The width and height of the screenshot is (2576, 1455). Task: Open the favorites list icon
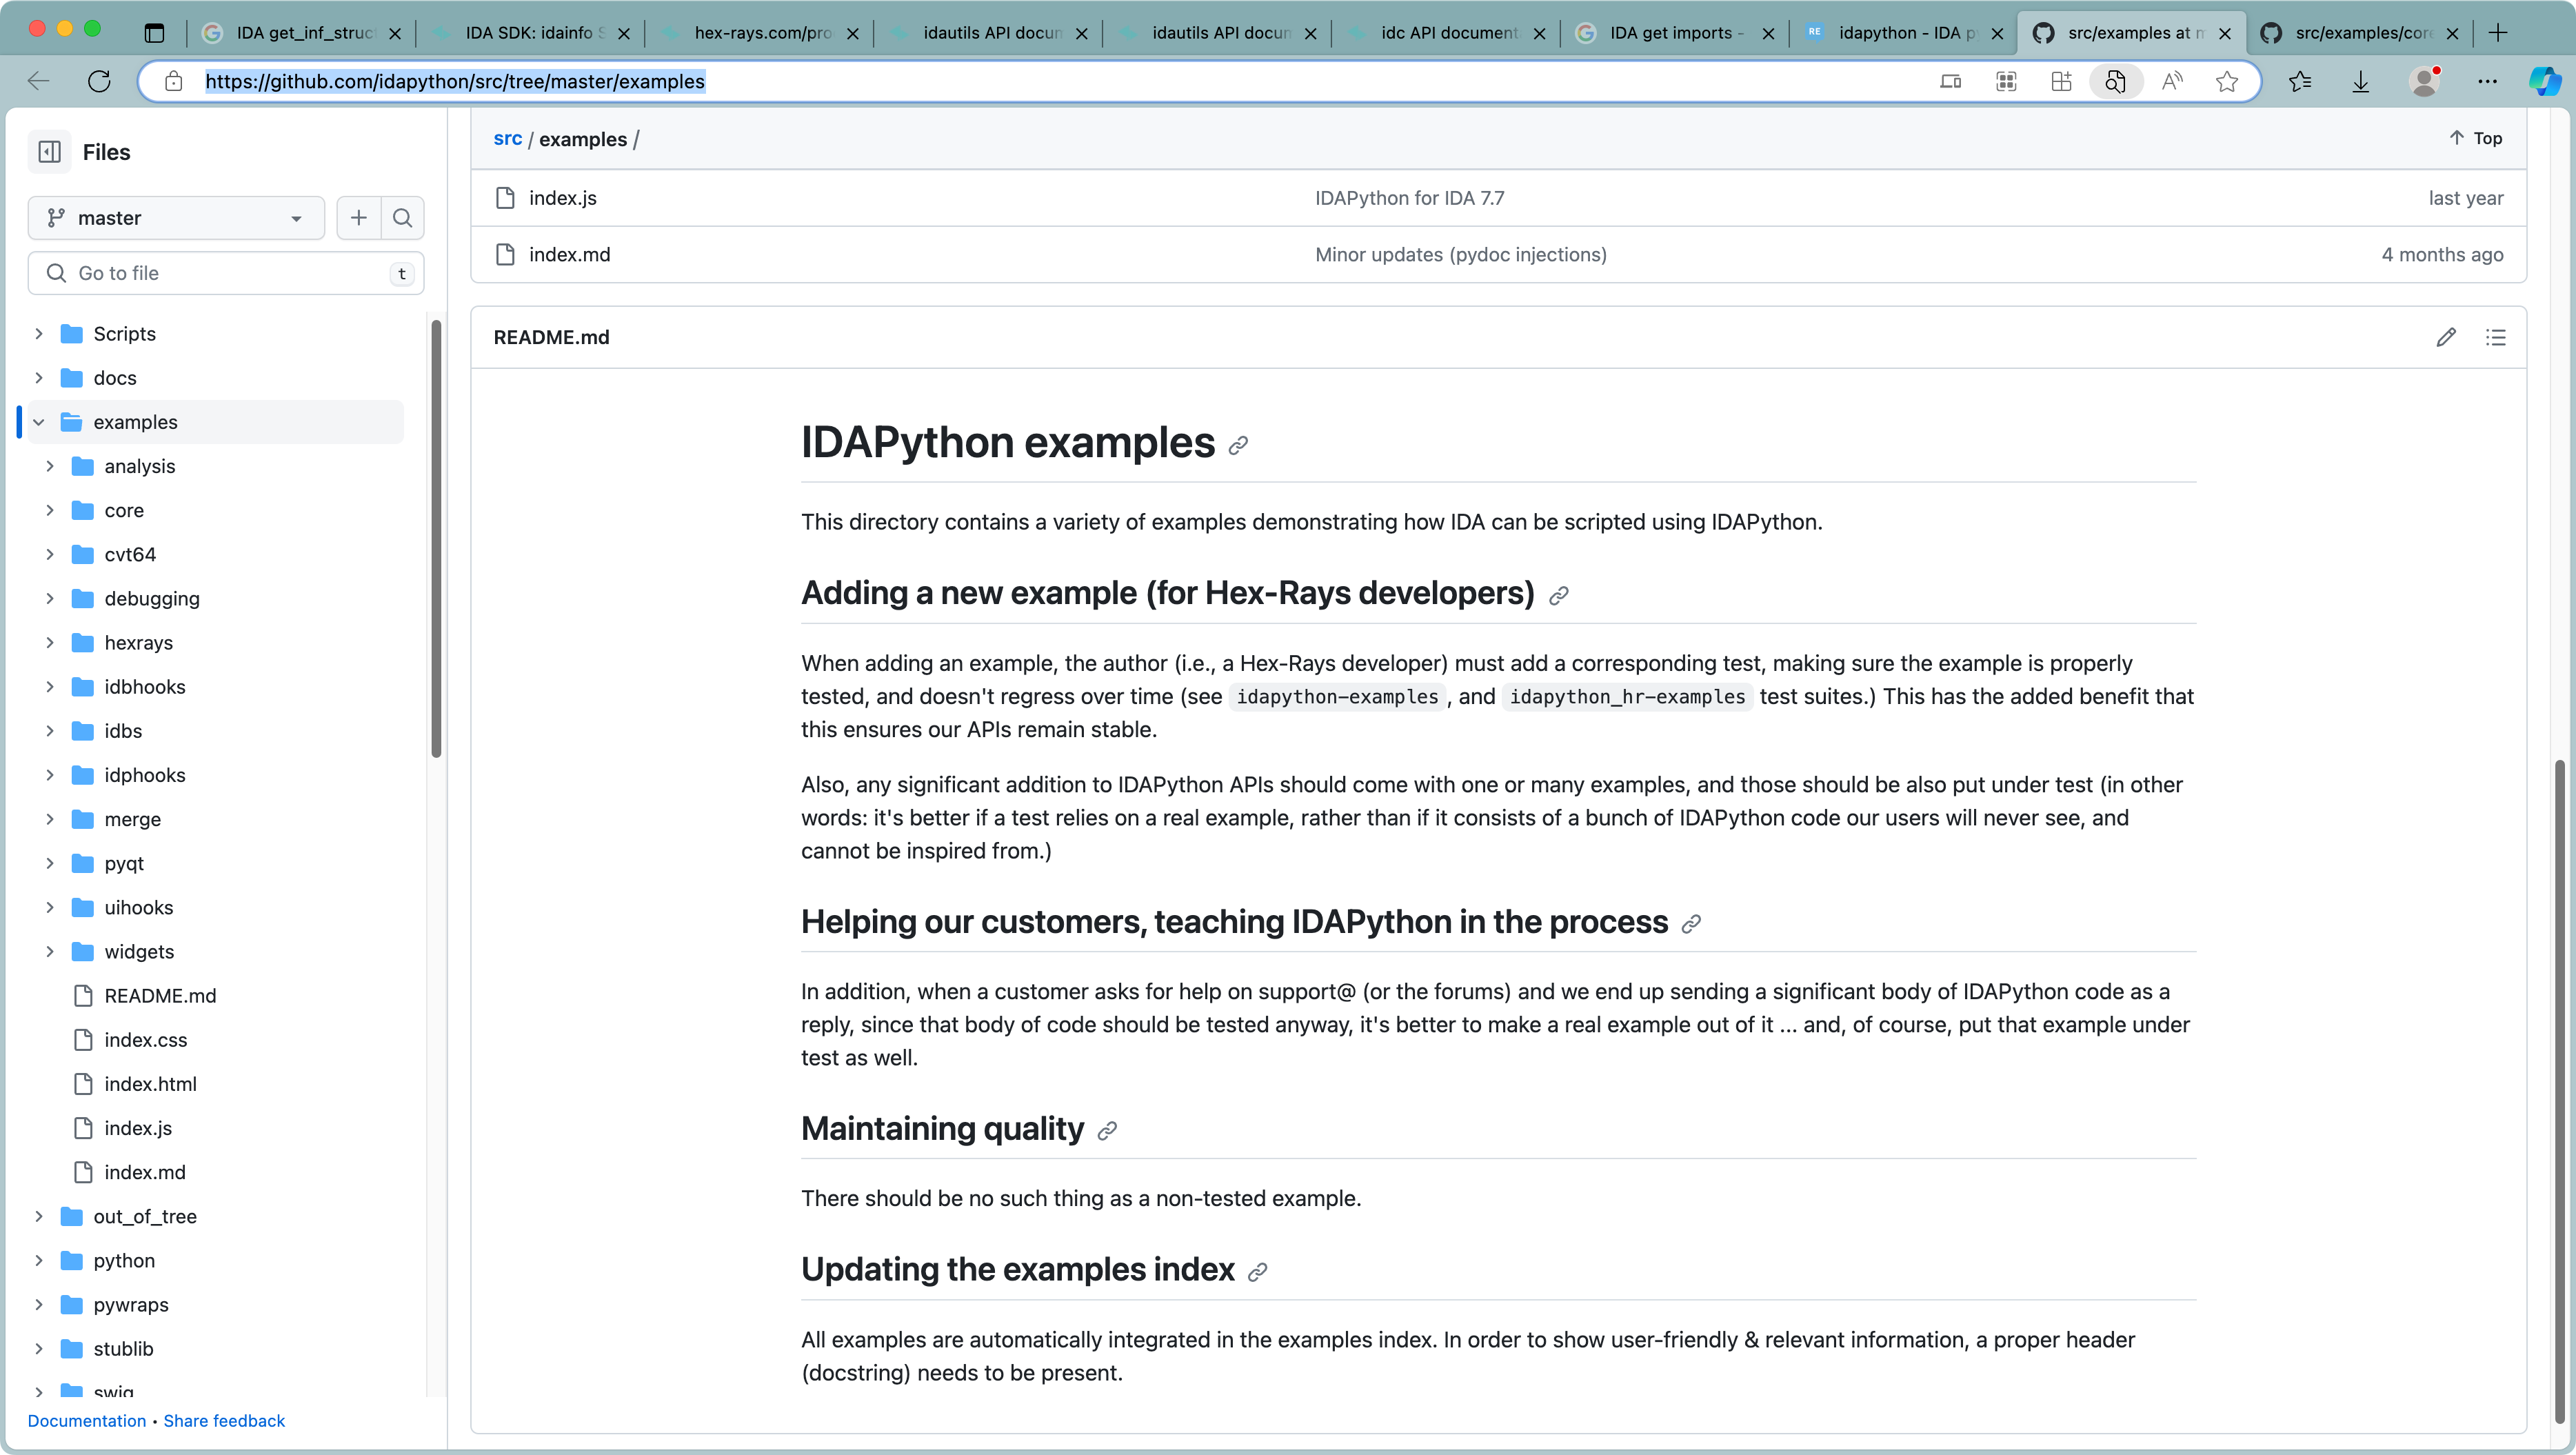(x=2300, y=81)
